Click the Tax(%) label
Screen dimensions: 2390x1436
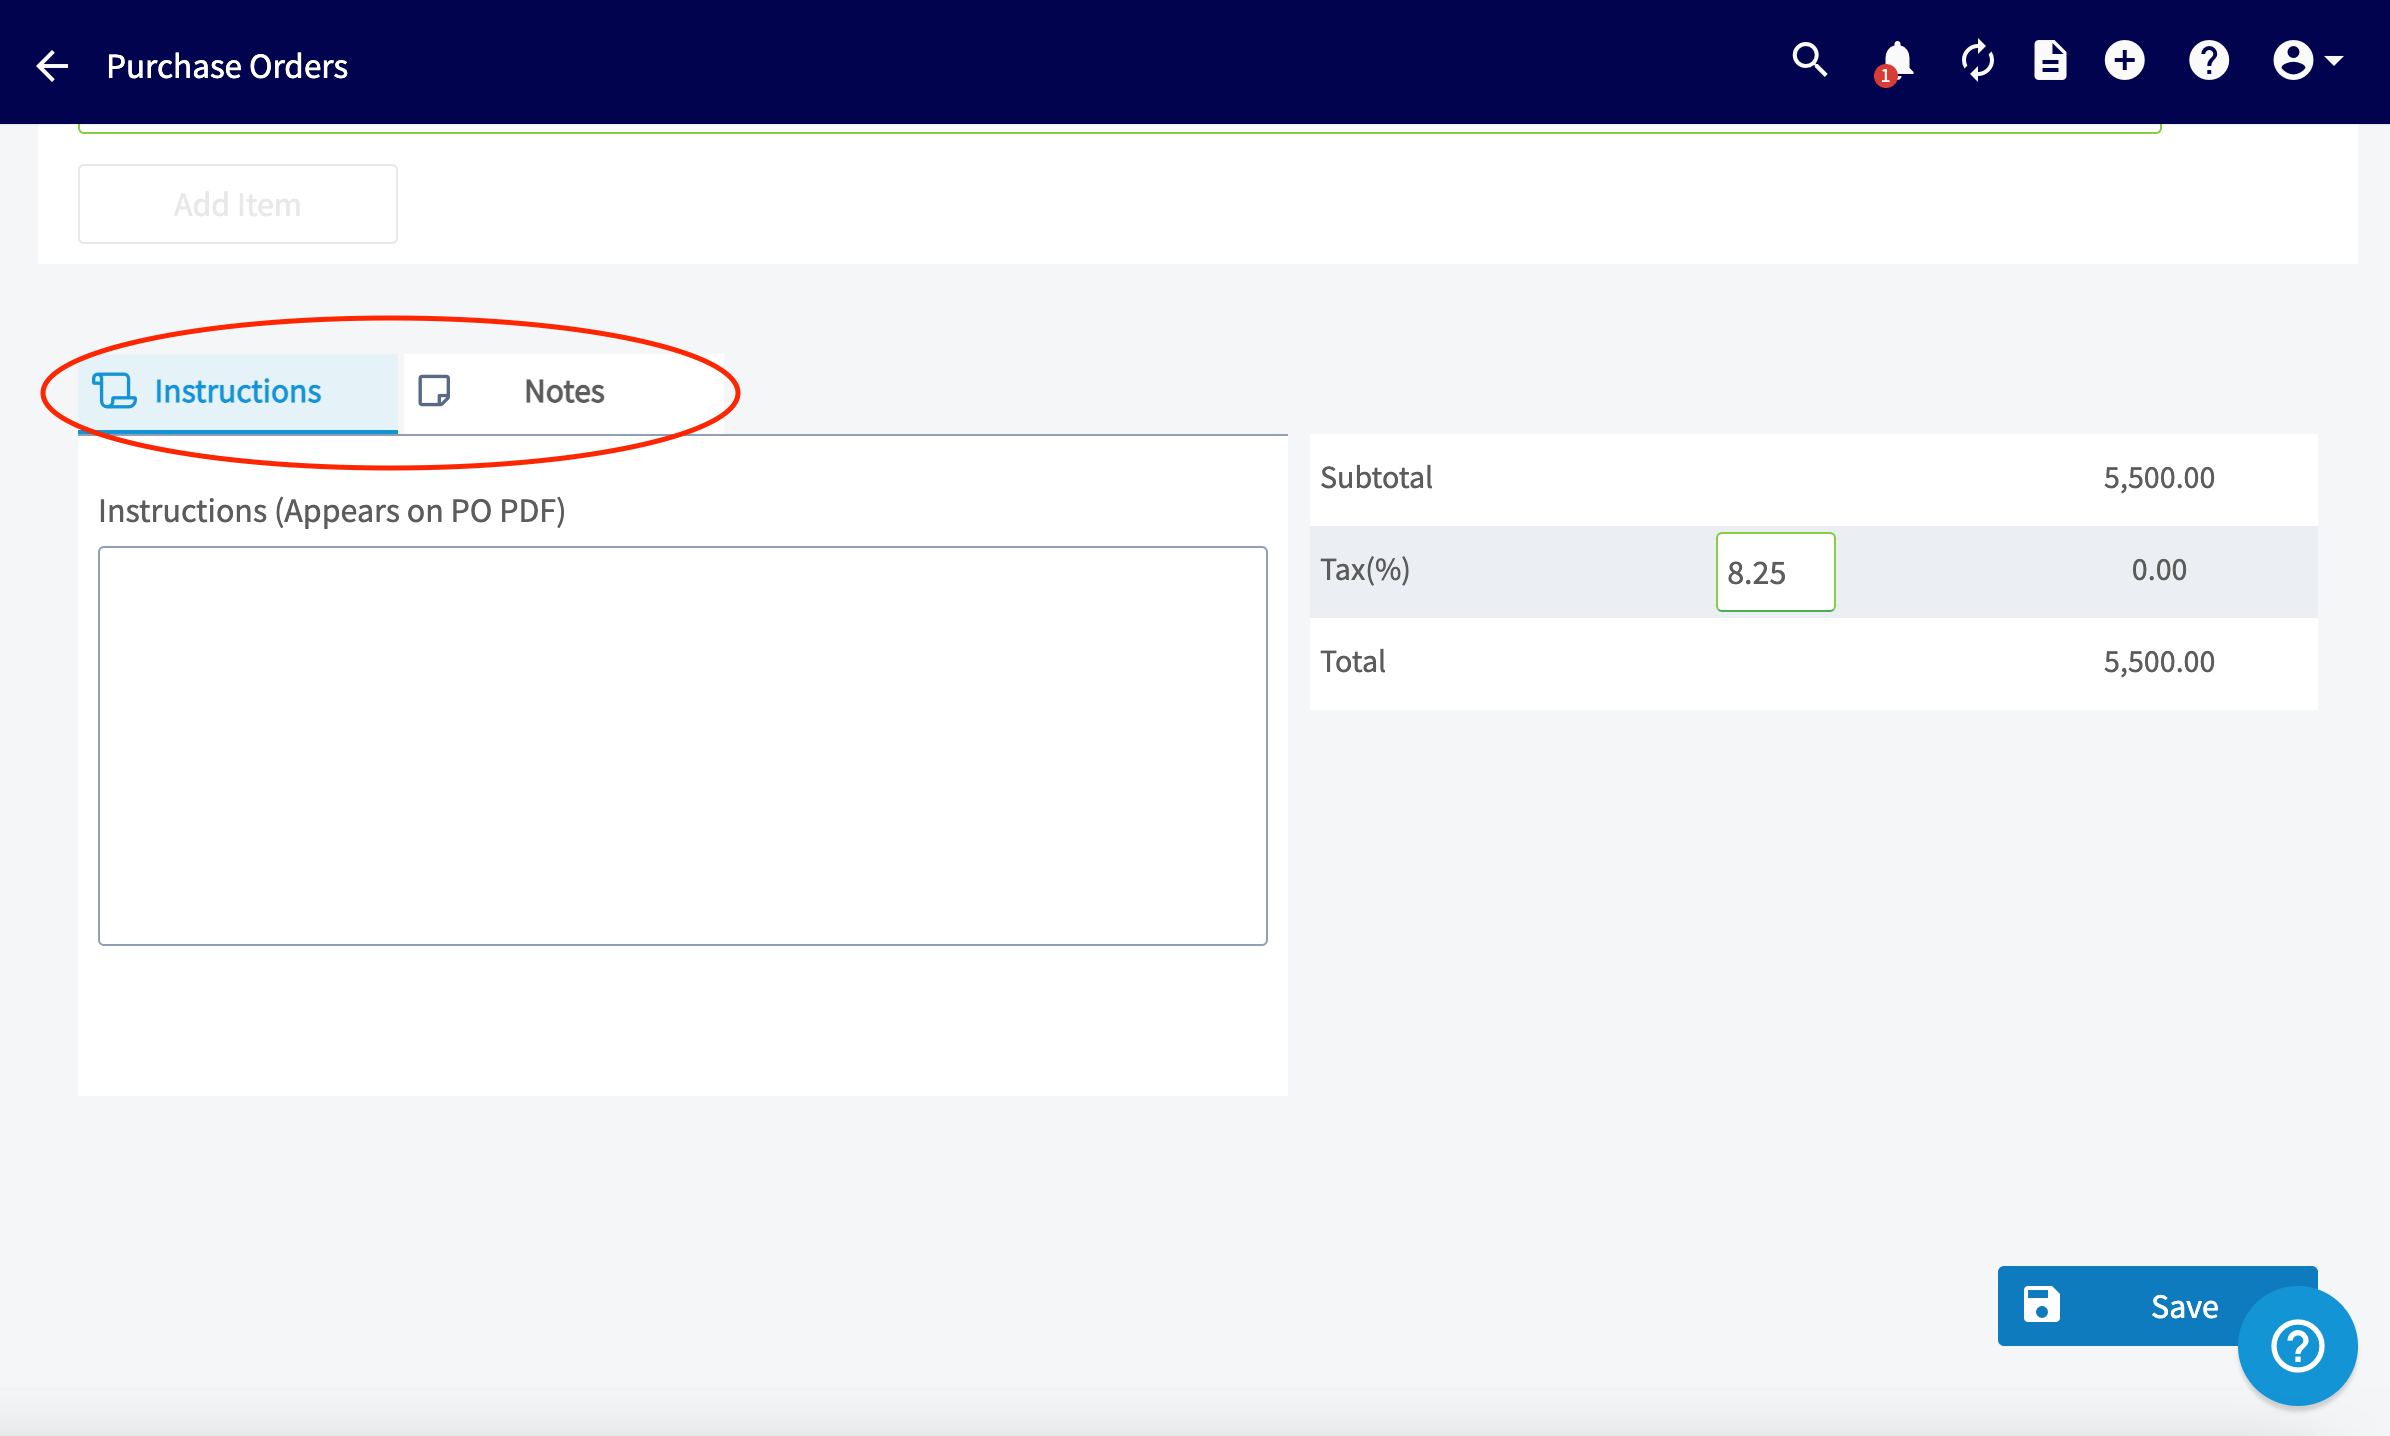point(1365,570)
